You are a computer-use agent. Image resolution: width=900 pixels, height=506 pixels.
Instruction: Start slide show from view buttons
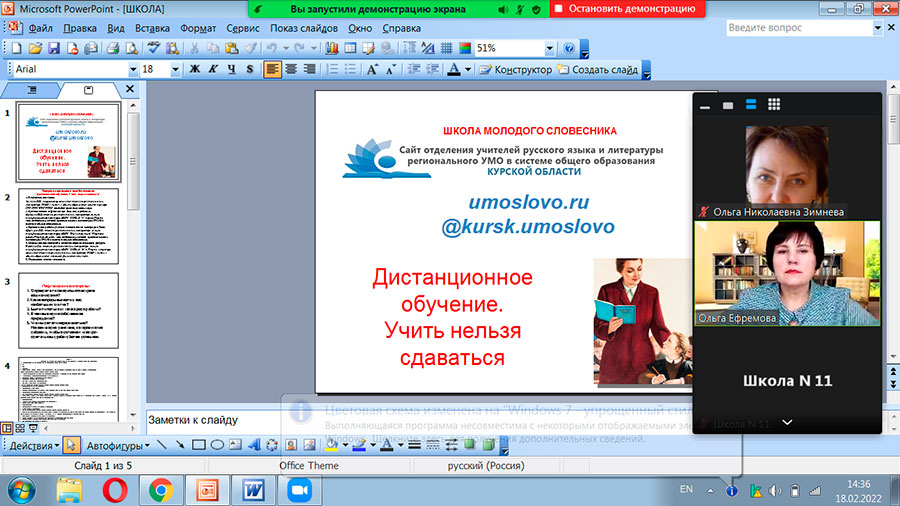33,428
